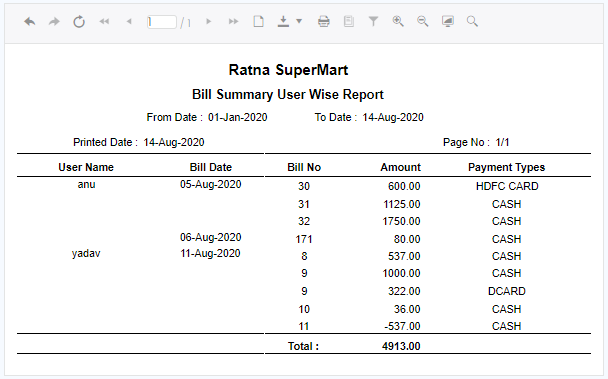This screenshot has height=379, width=608.
Task: Click bill date 11-Aug-2020
Action: pos(211,253)
